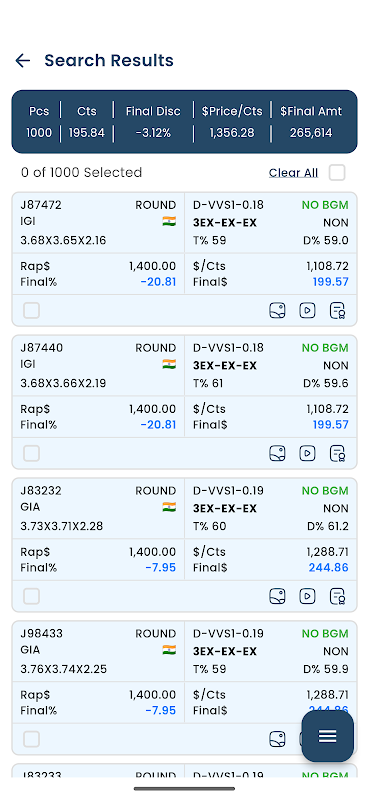
Task: Select the checkbox for stone J83232
Action: 32,596
